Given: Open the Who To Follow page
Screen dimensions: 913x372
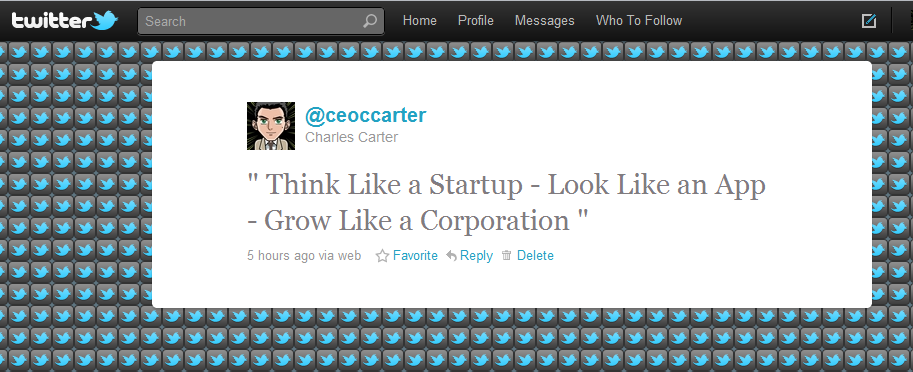Looking at the screenshot, I should 639,21.
